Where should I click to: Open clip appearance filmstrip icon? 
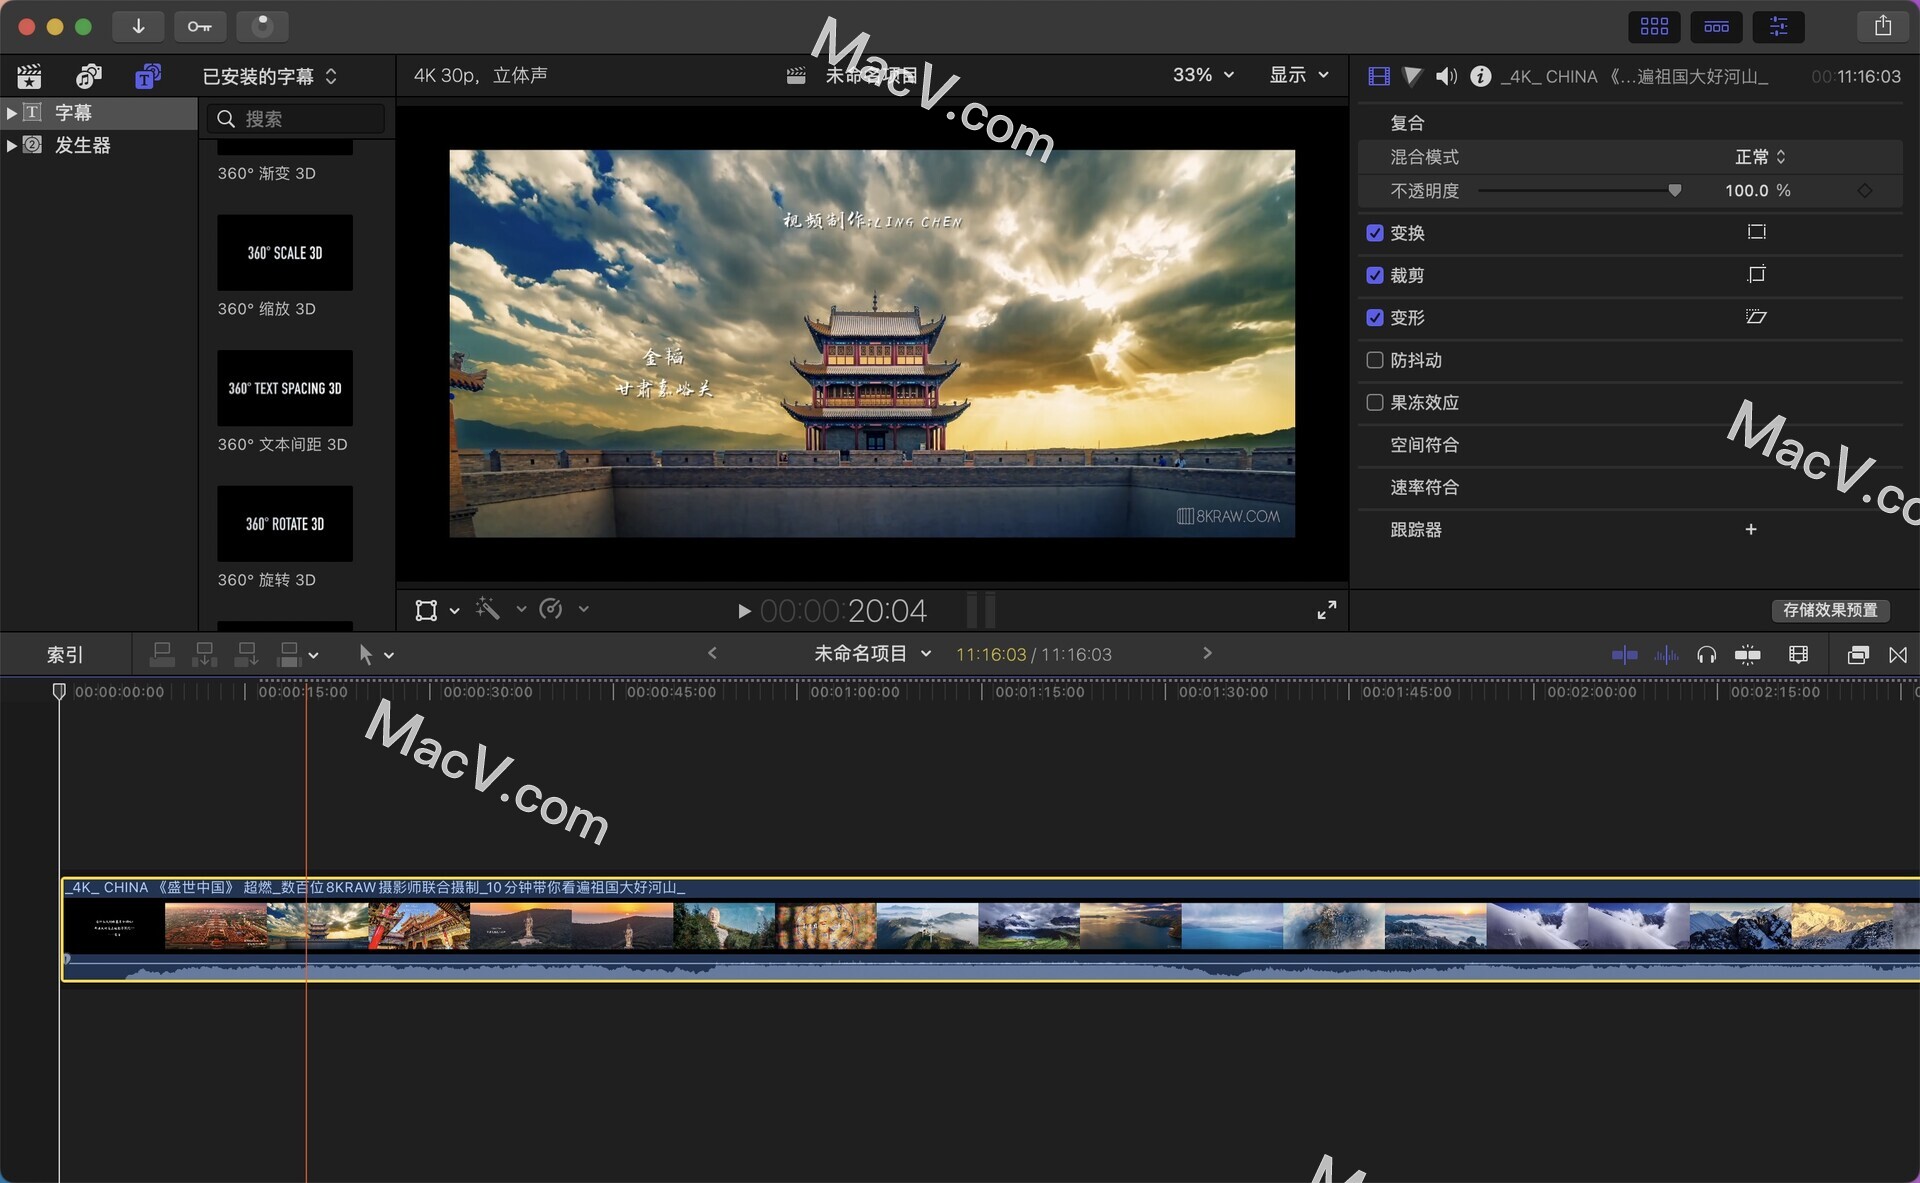pos(1798,655)
